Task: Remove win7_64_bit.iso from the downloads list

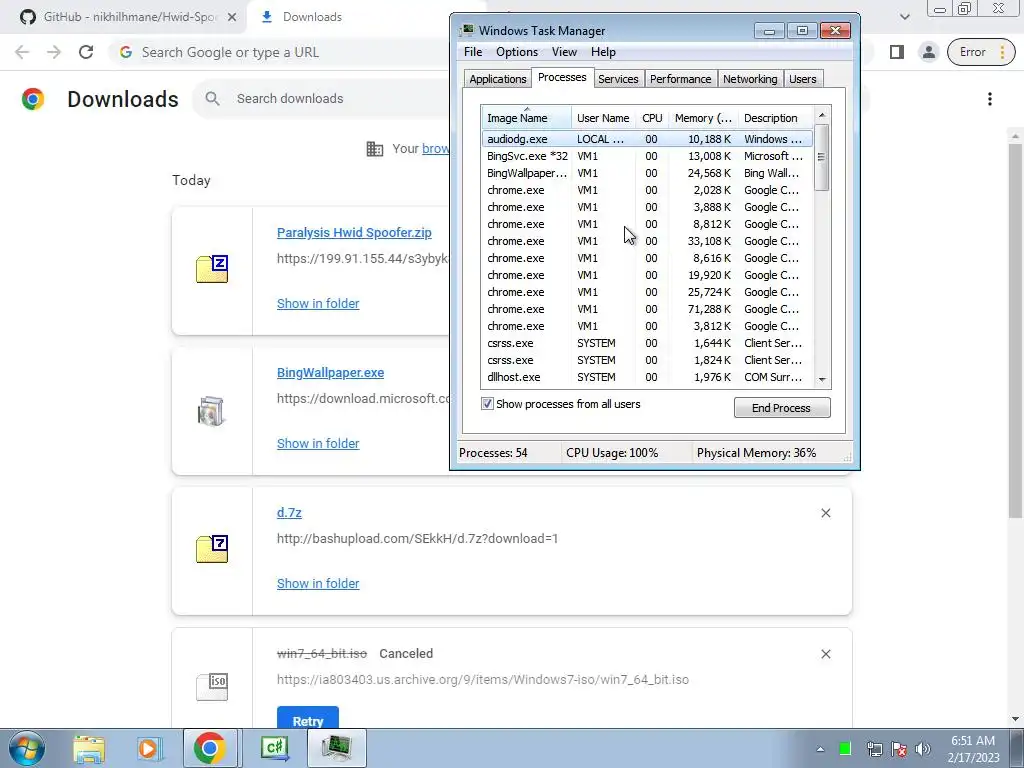Action: 825,654
